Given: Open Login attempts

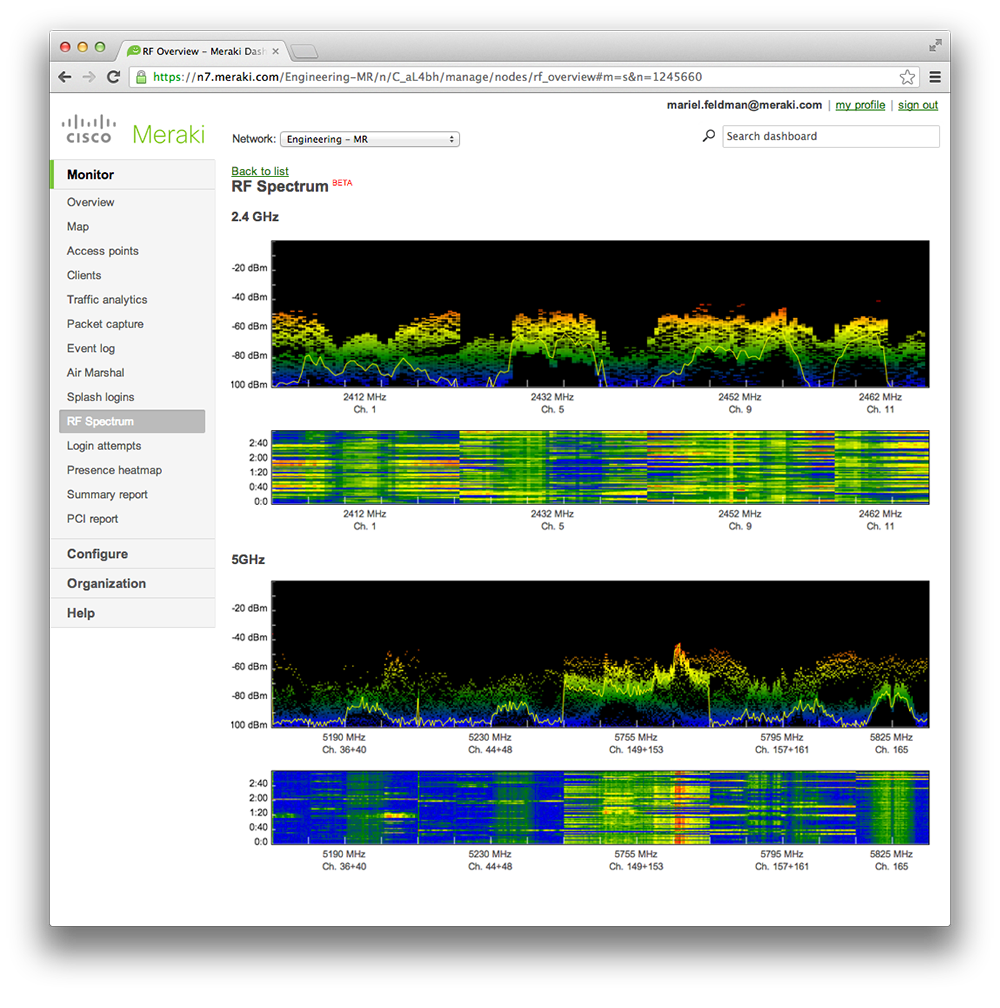Looking at the screenshot, I should [104, 446].
